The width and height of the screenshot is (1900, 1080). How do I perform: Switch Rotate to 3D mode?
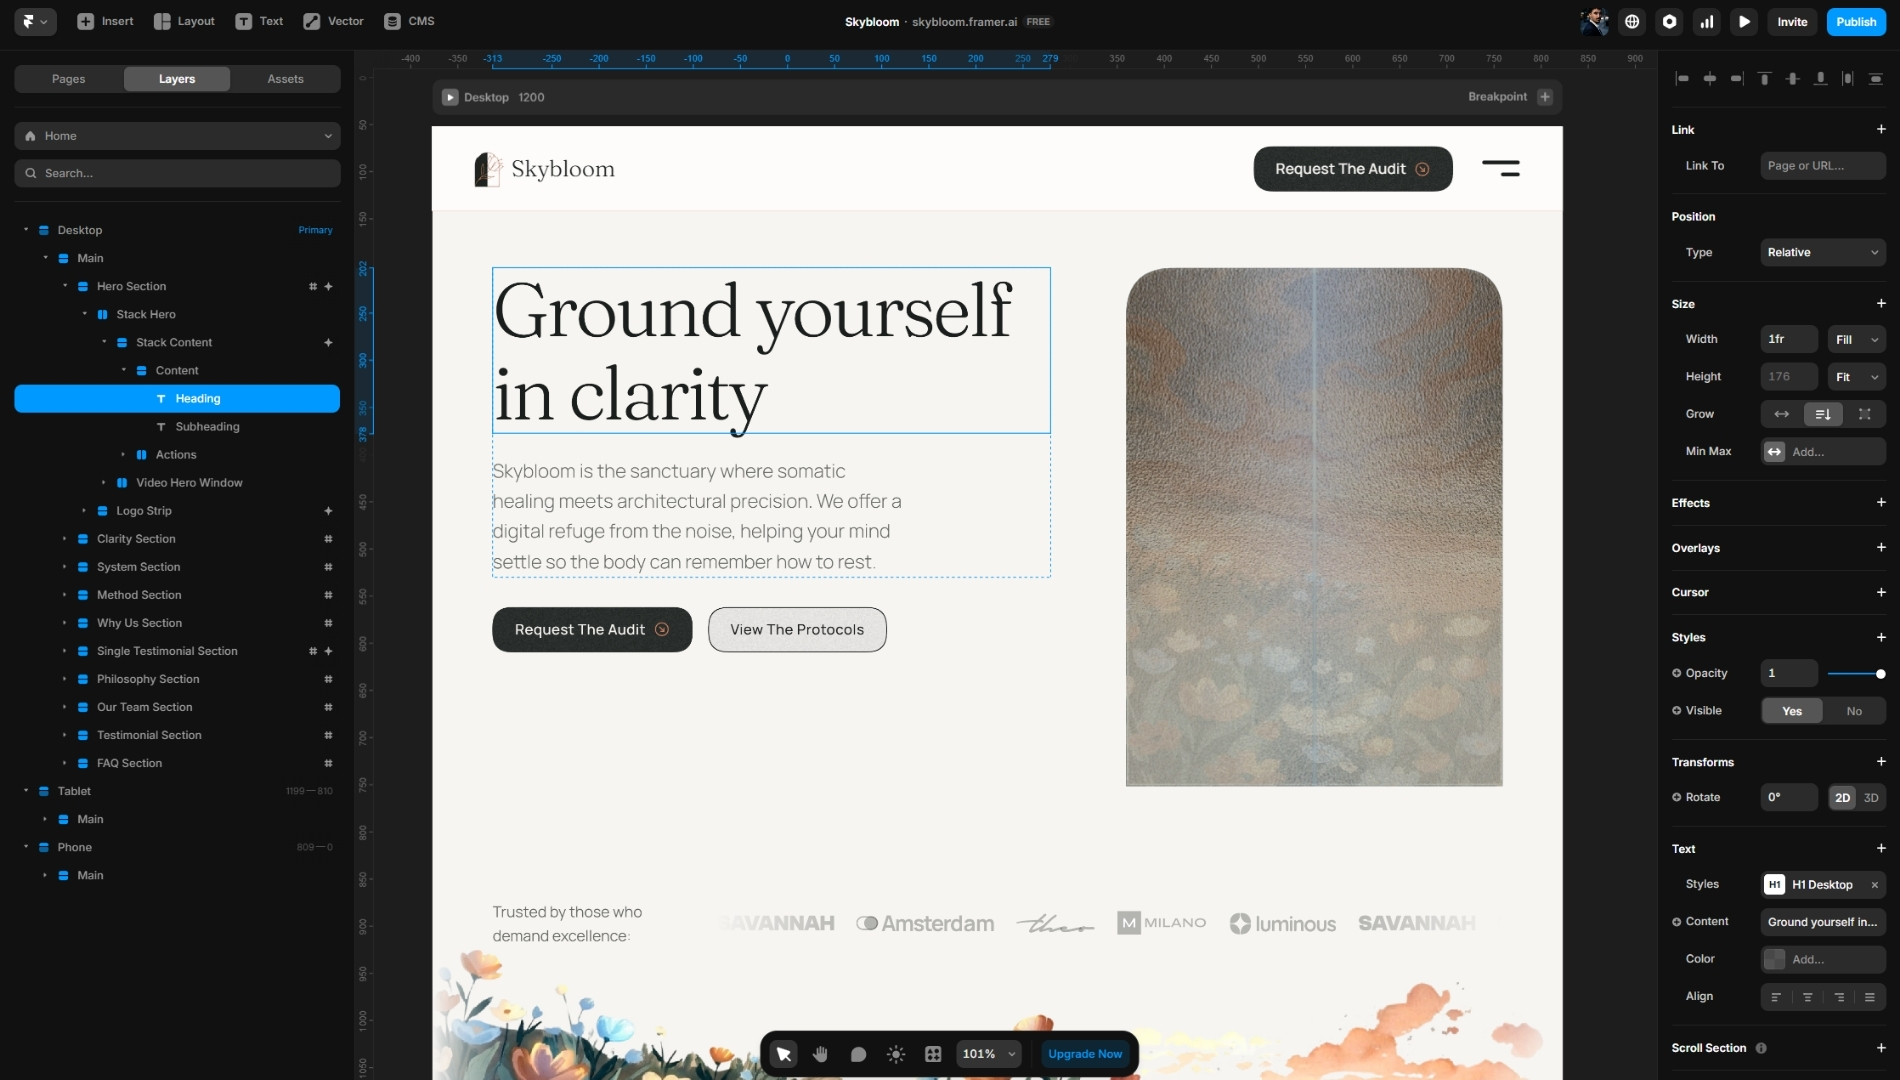tap(1871, 797)
